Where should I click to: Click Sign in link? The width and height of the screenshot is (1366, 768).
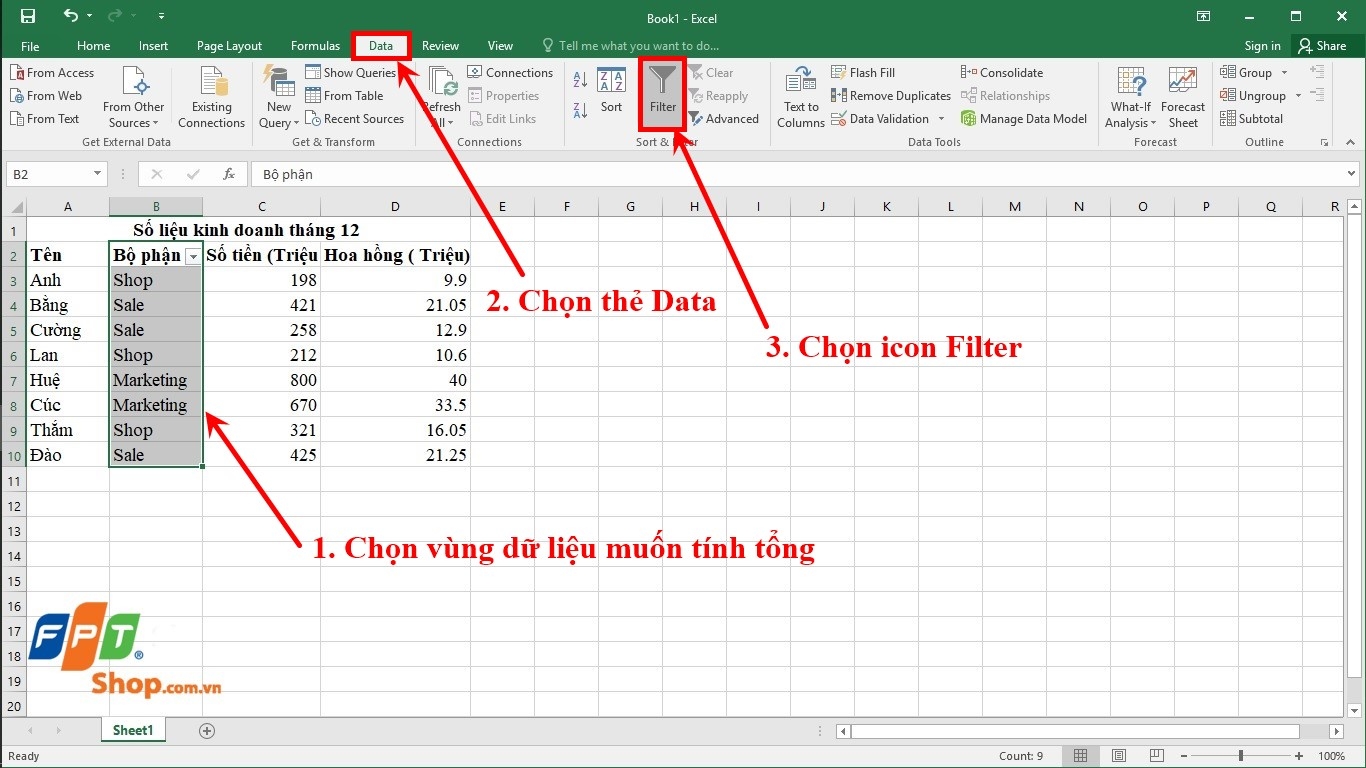[1262, 46]
